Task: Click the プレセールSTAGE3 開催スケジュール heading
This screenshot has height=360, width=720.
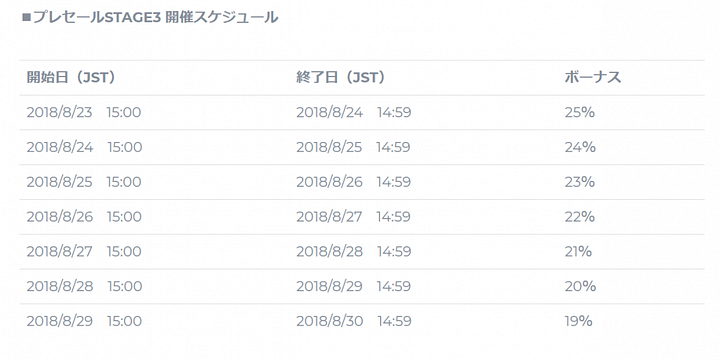Action: (150, 18)
